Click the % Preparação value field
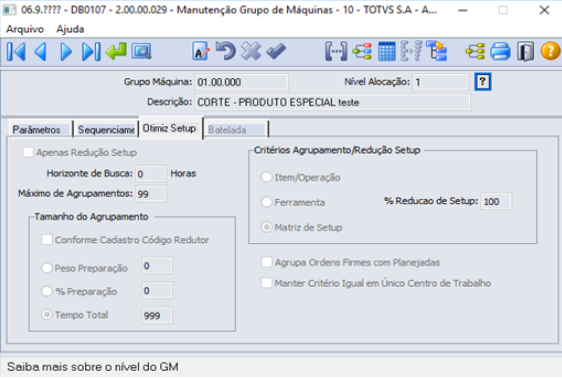The image size is (562, 378). click(157, 291)
